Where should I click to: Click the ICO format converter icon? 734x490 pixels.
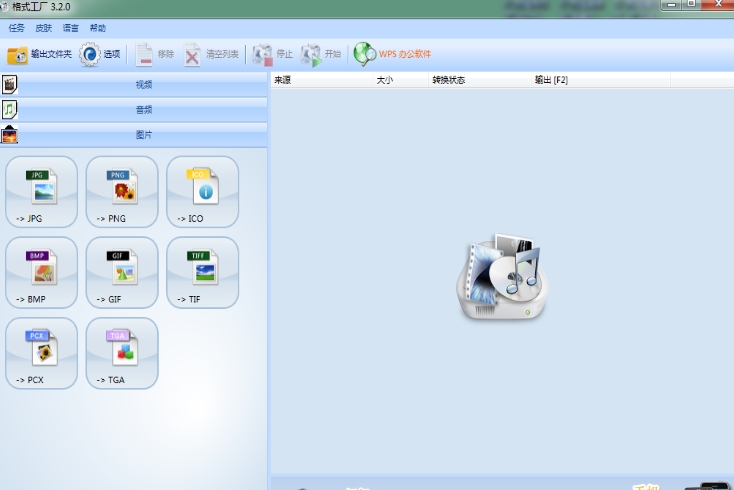pyautogui.click(x=203, y=192)
